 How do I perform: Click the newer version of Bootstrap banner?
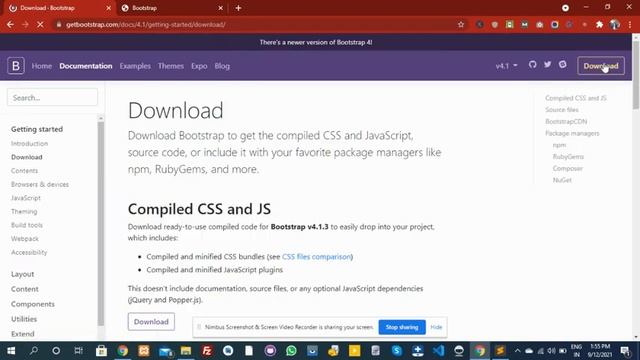316,42
